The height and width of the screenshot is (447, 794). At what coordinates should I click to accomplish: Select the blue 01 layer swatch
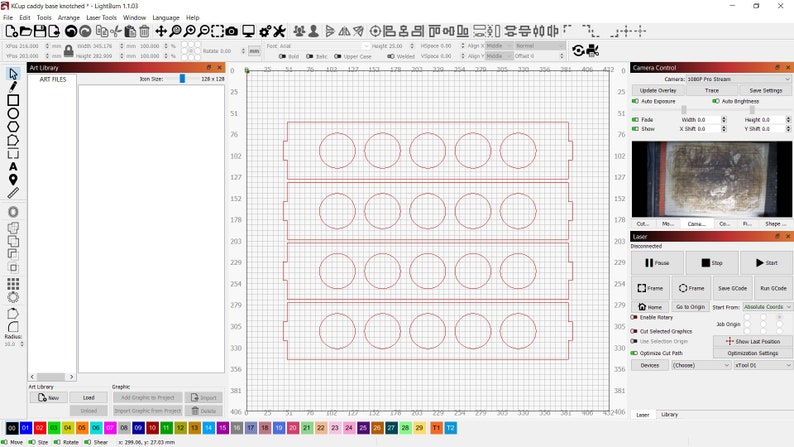26,428
